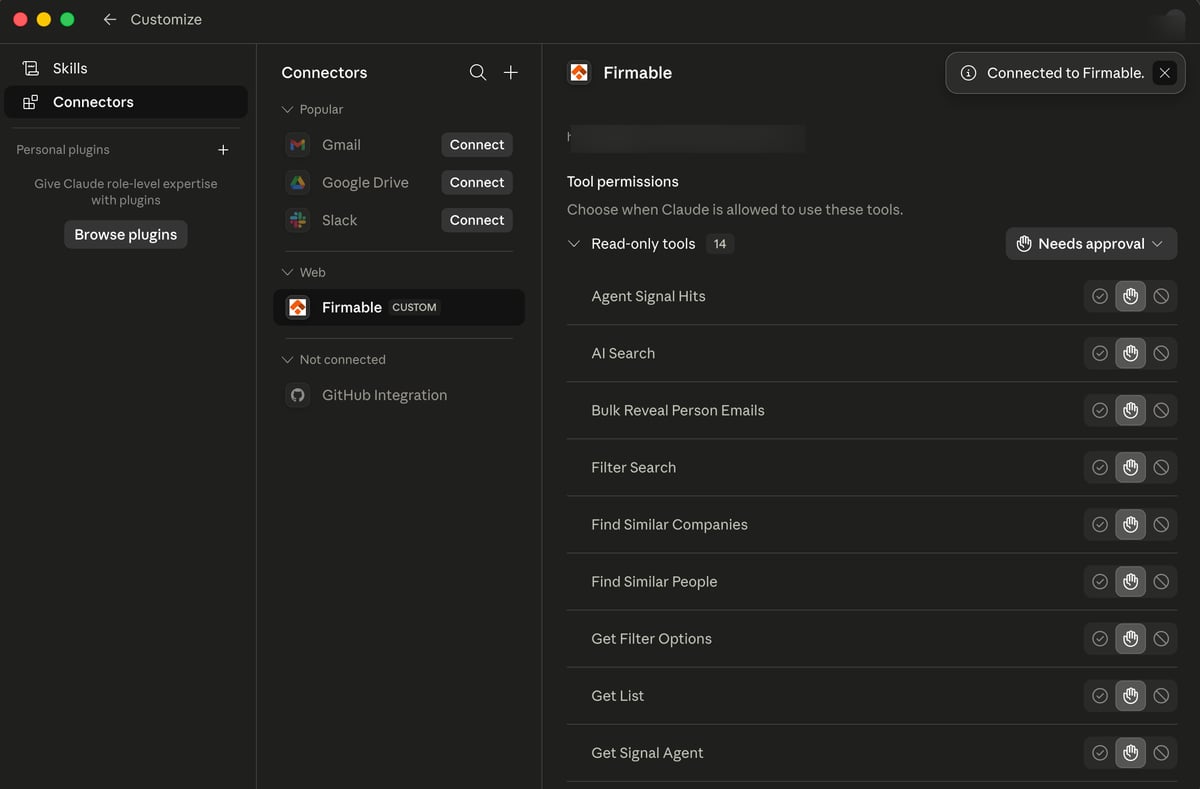Set Agent Signal Hits to always allow
This screenshot has width=1200, height=789.
pos(1100,296)
